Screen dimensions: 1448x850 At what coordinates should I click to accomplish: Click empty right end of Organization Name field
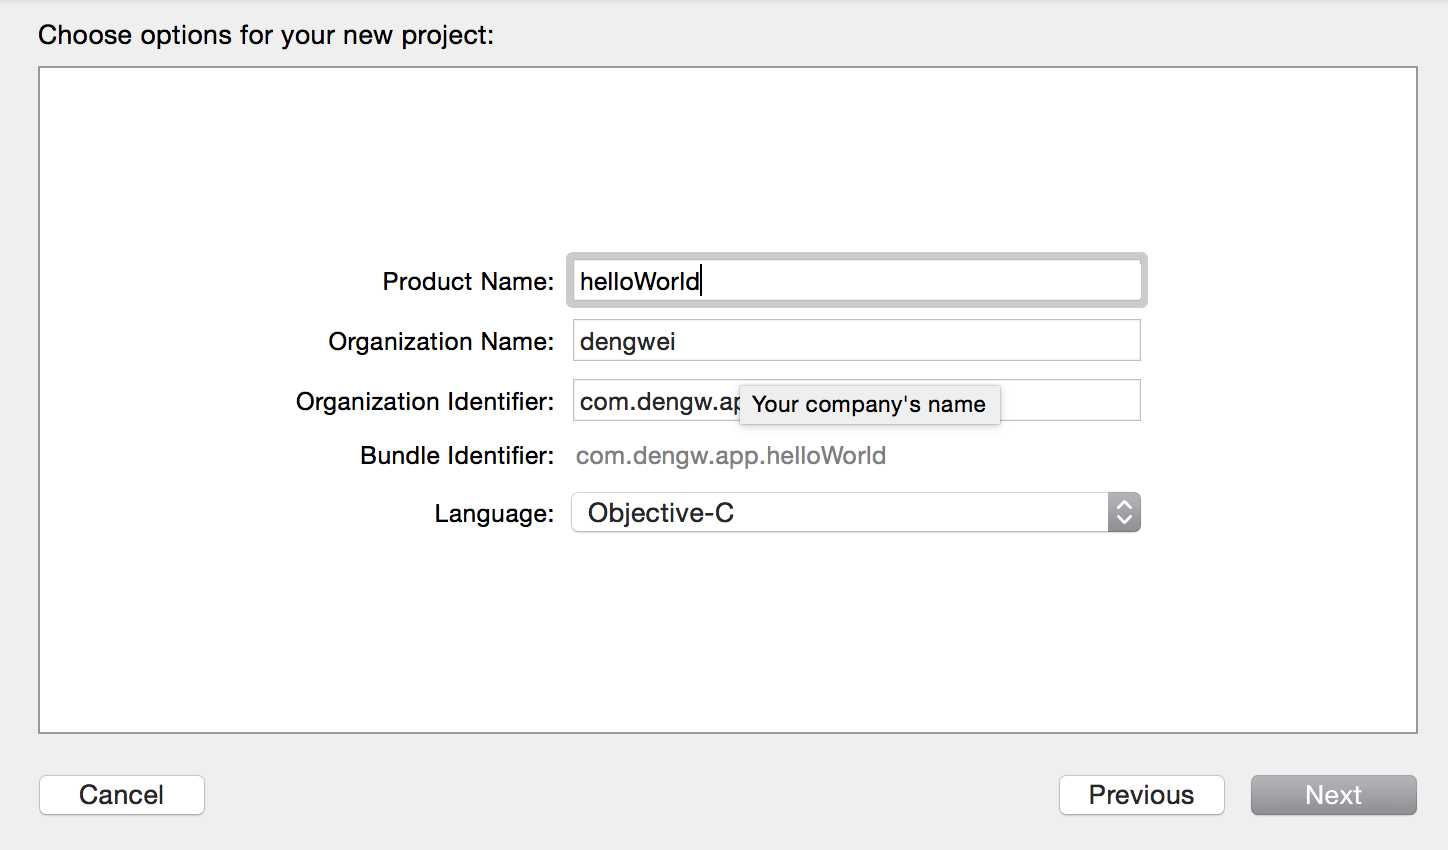pos(1000,341)
